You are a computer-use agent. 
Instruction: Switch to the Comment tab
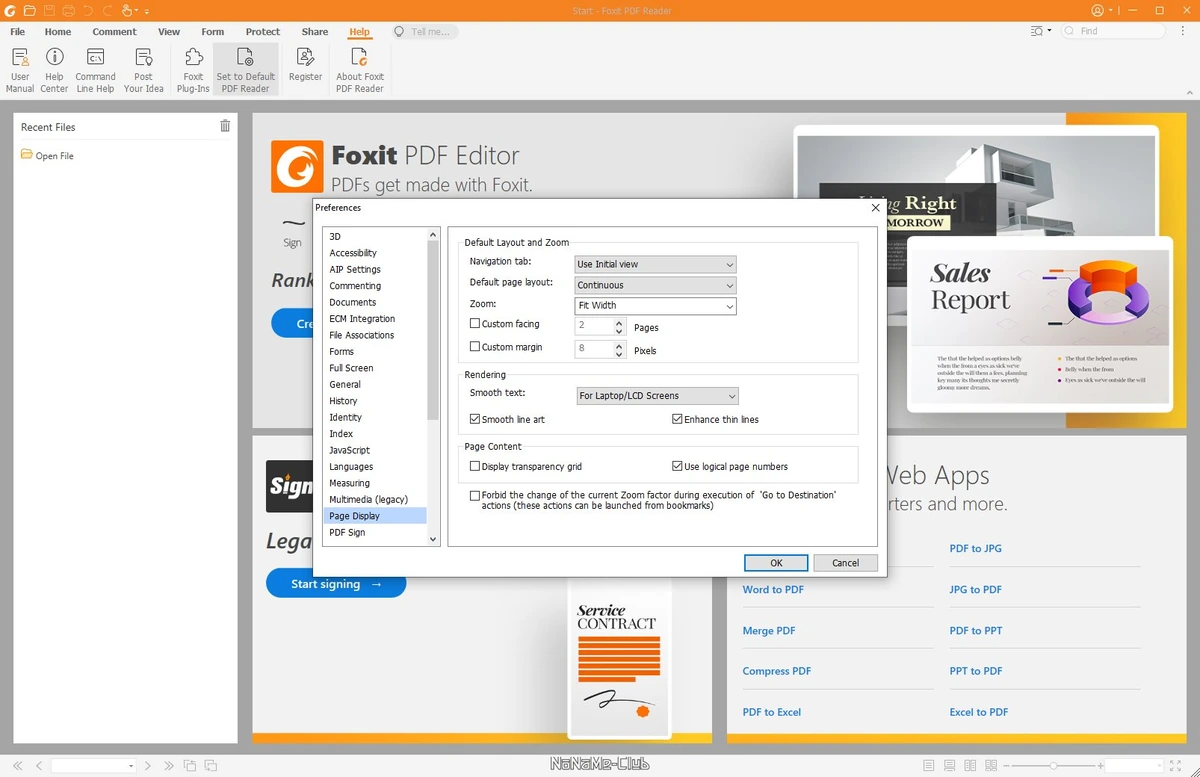click(x=115, y=32)
